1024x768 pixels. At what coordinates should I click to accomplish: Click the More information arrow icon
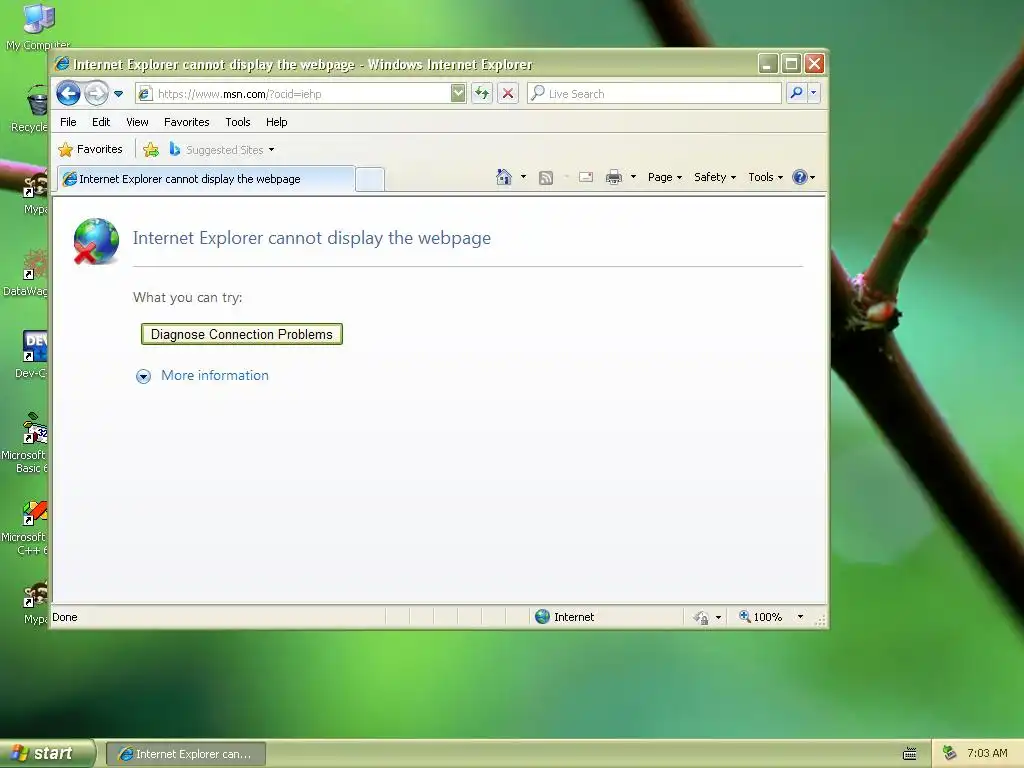143,376
